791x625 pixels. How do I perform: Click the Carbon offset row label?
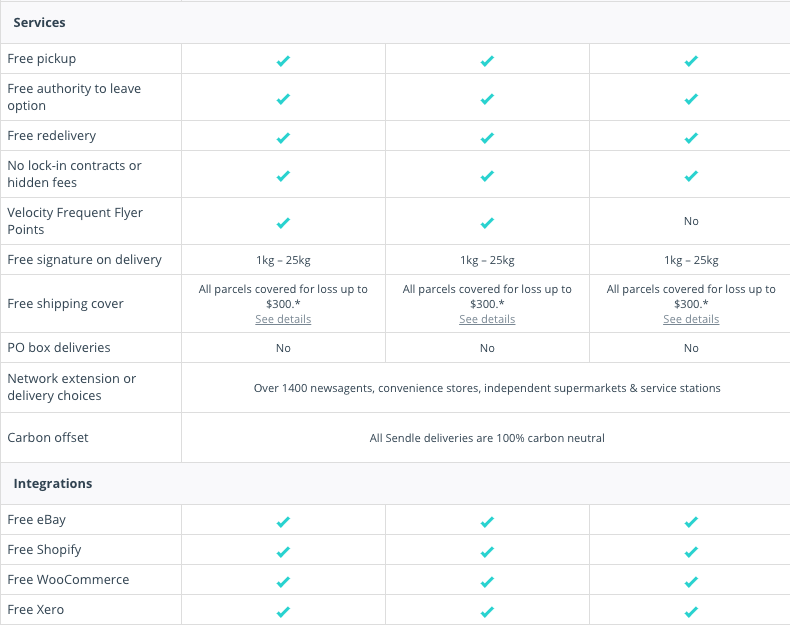point(48,437)
